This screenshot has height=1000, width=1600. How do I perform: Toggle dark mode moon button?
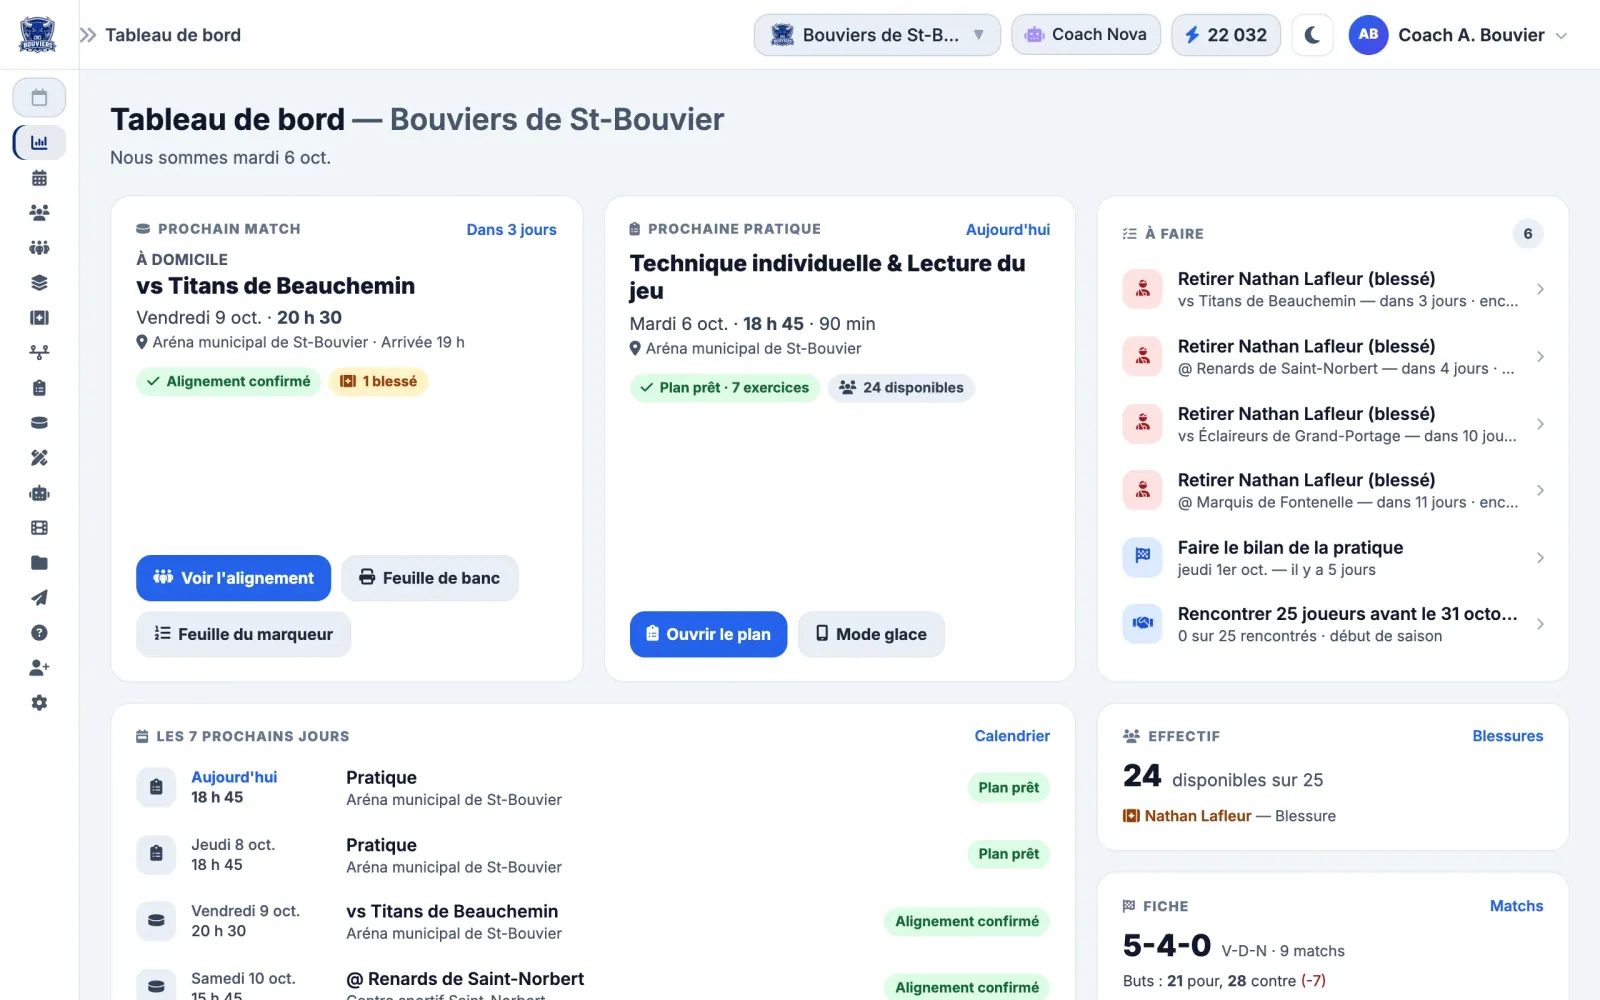pos(1312,35)
